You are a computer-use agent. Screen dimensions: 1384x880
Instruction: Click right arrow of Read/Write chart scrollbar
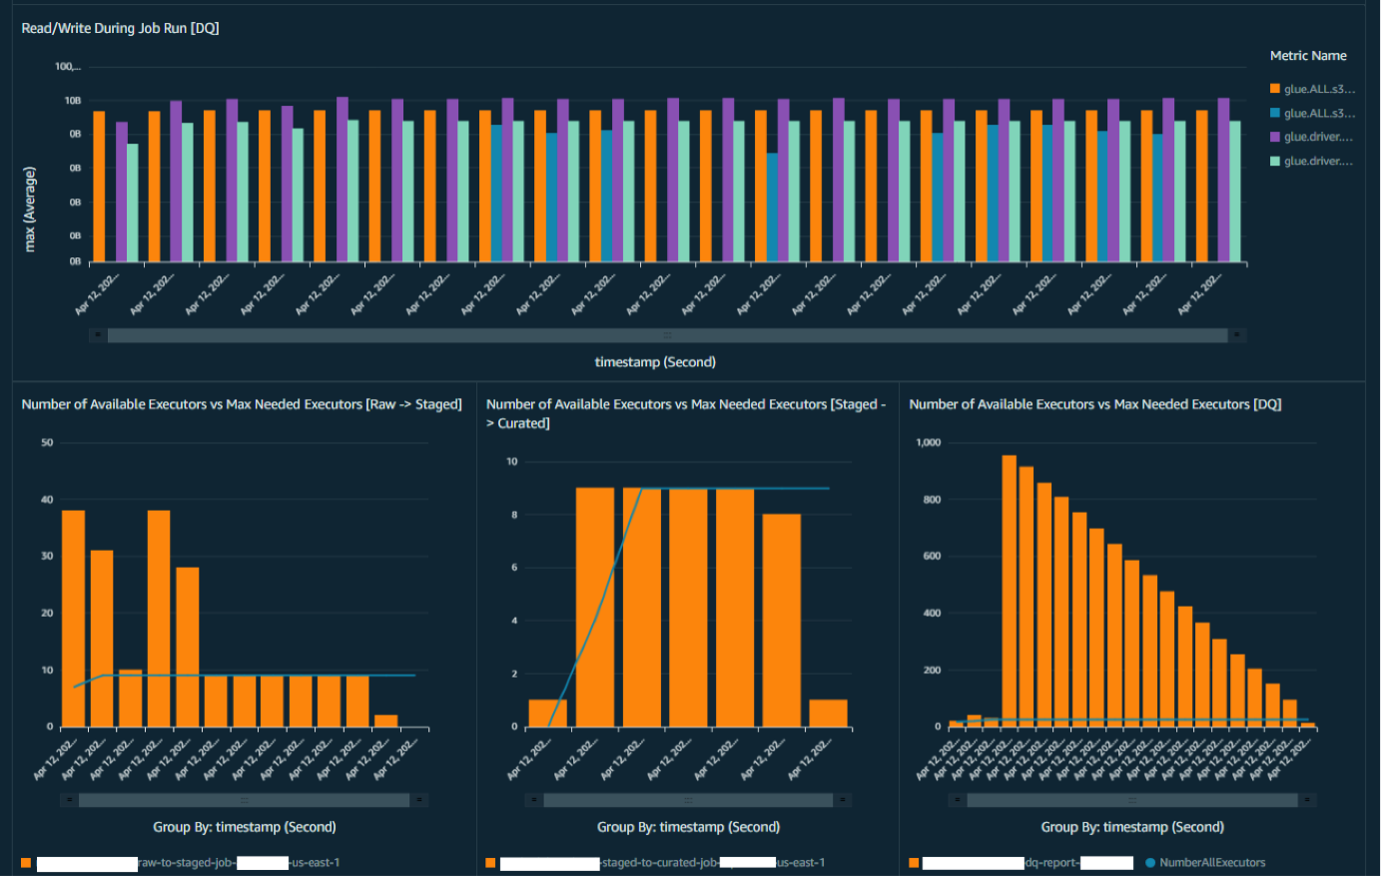click(1238, 336)
